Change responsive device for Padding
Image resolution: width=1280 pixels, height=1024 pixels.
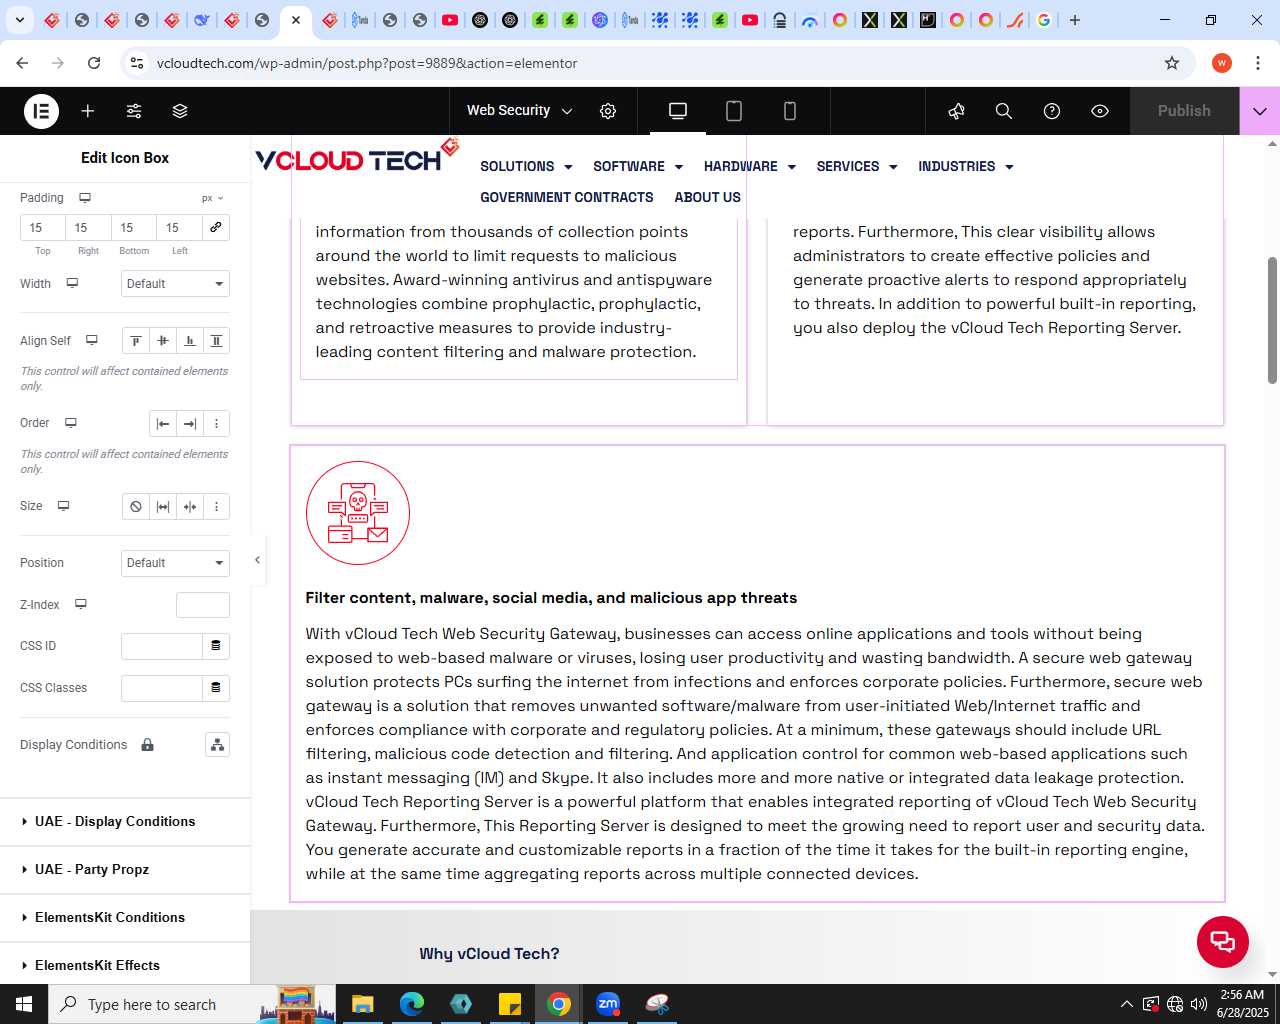click(85, 198)
